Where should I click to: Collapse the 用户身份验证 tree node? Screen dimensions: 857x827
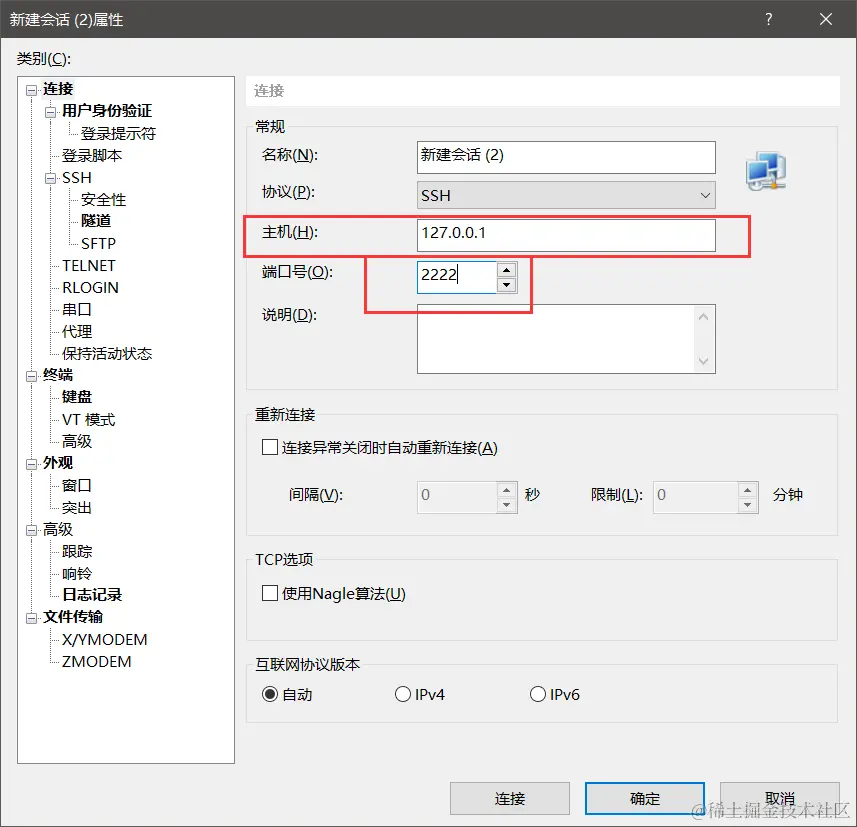click(51, 112)
